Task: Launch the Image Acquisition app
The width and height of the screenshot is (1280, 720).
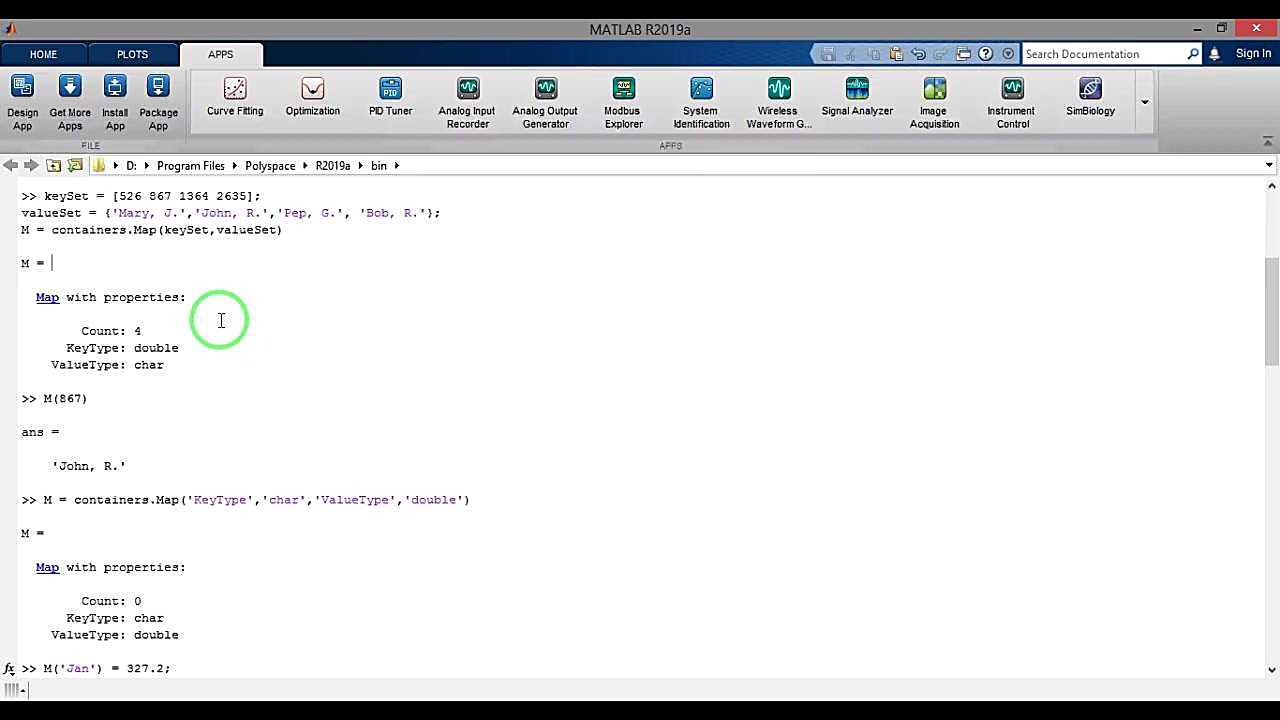Action: click(x=934, y=103)
